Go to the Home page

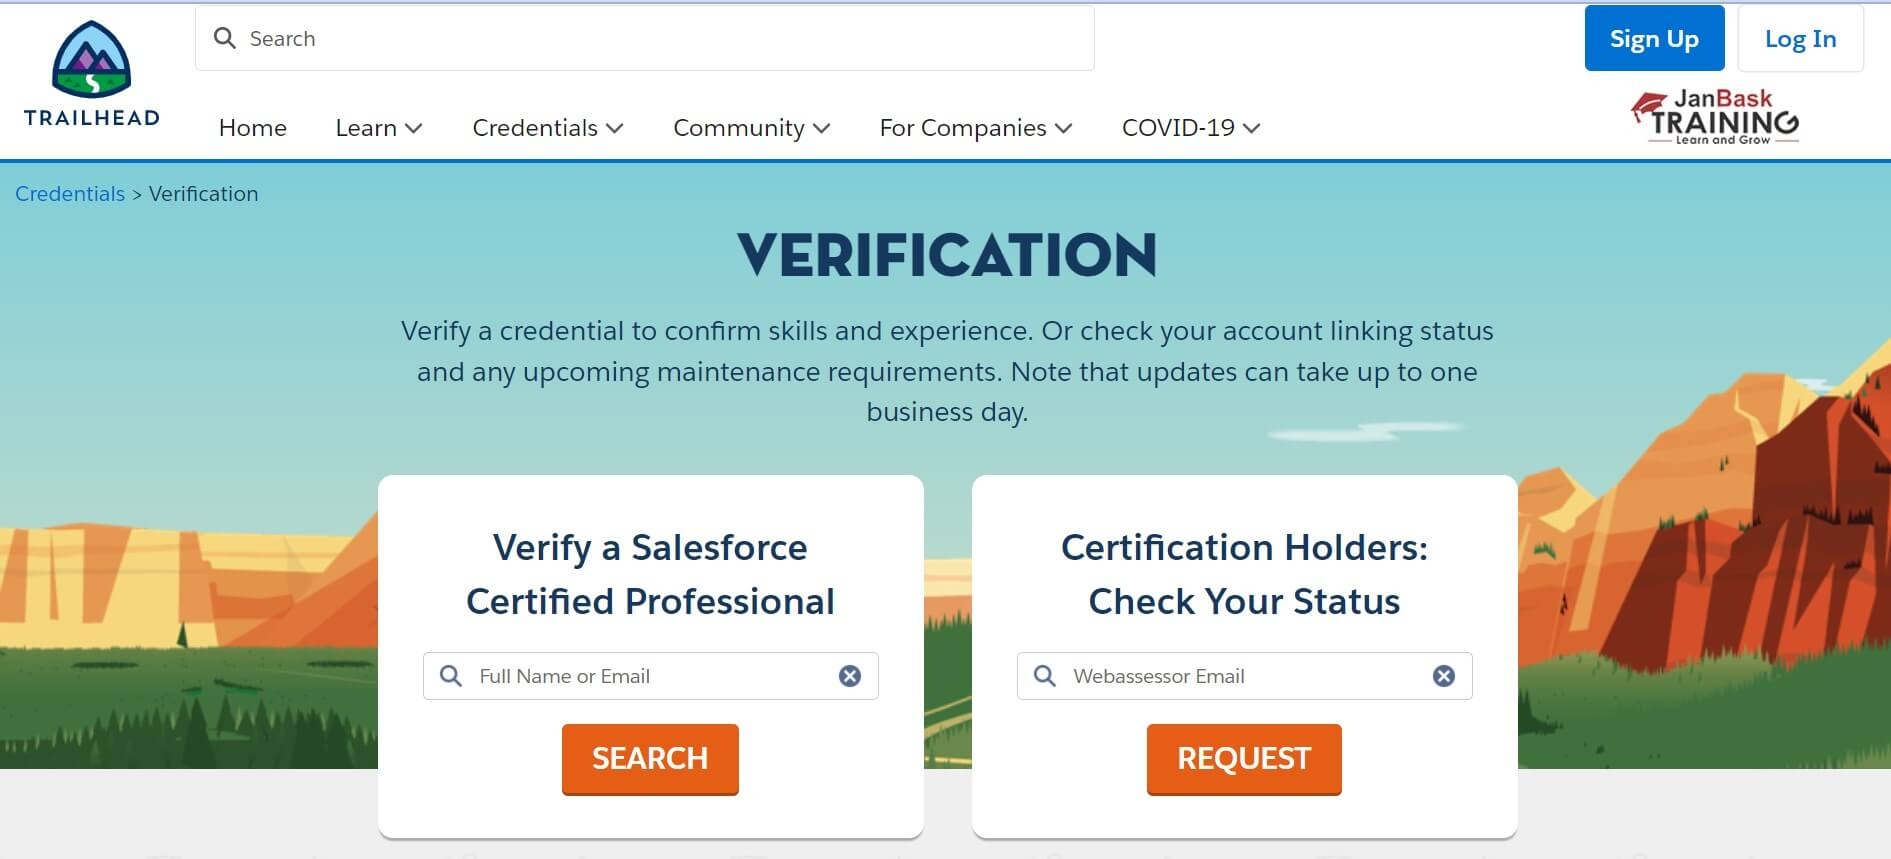click(253, 128)
